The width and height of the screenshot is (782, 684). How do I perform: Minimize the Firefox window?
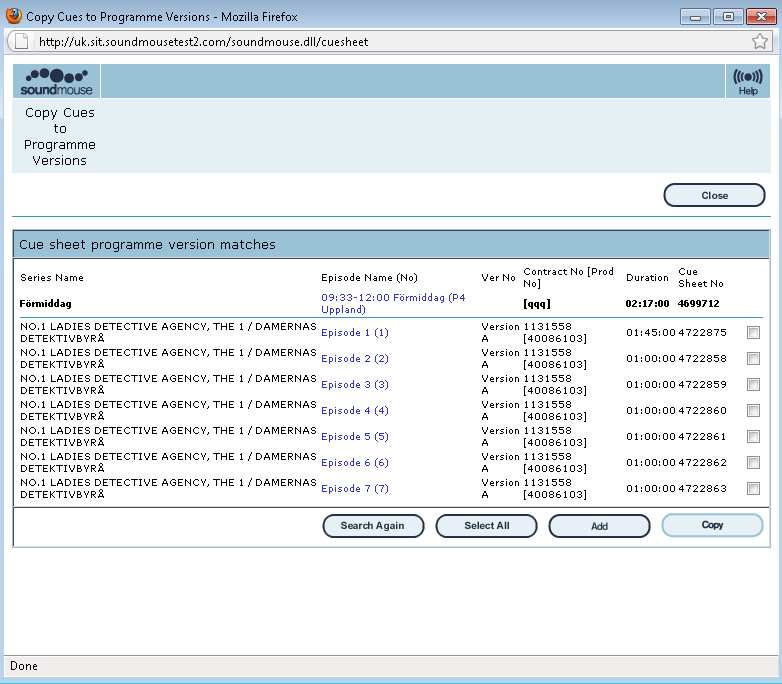coord(695,16)
